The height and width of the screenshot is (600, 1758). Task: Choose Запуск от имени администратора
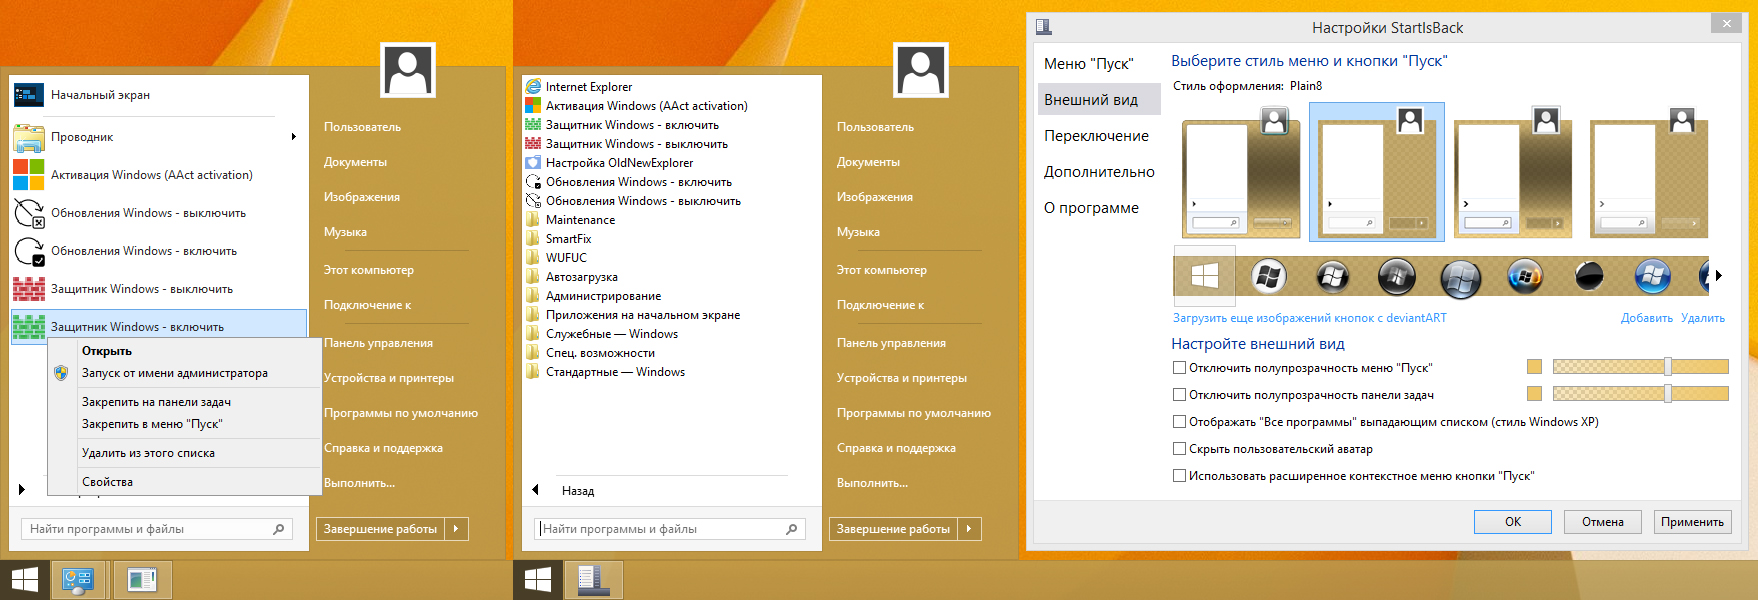click(x=175, y=373)
